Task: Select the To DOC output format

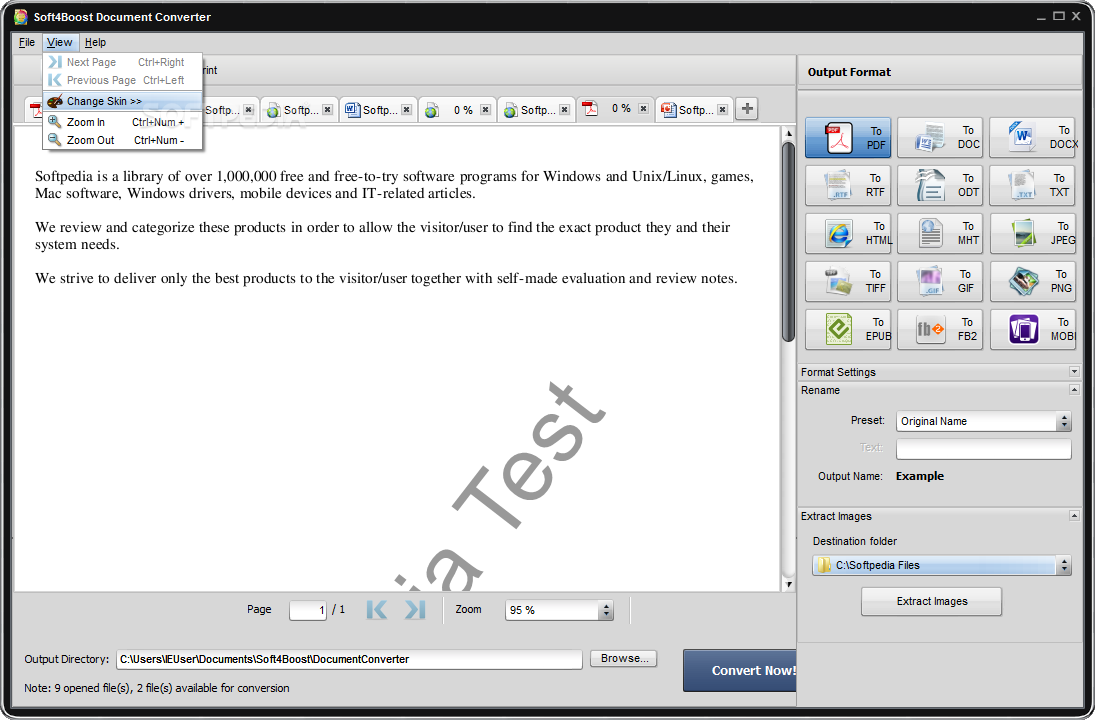Action: click(x=940, y=138)
